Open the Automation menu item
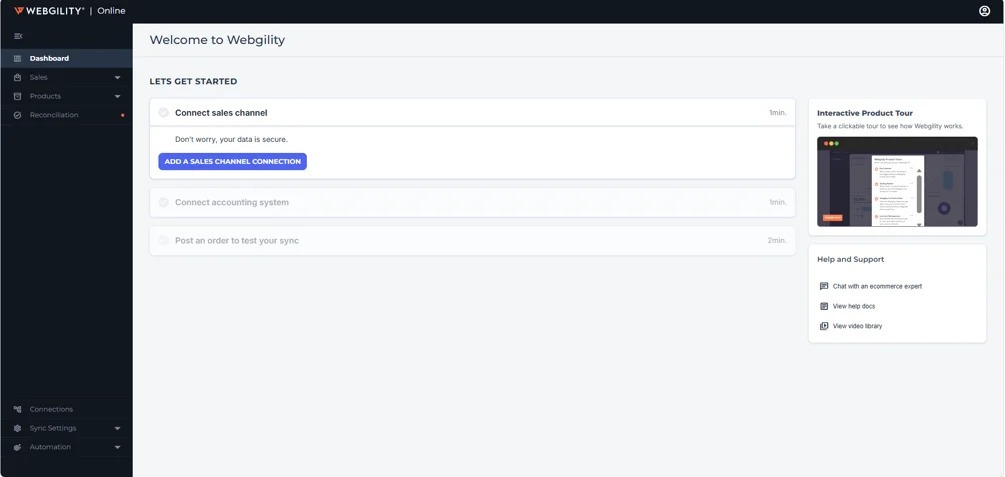This screenshot has width=1005, height=477. [66, 447]
